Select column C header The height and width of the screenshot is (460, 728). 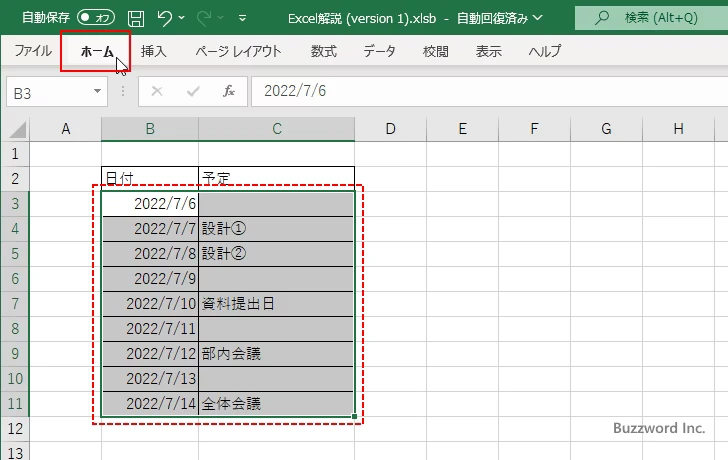277,129
